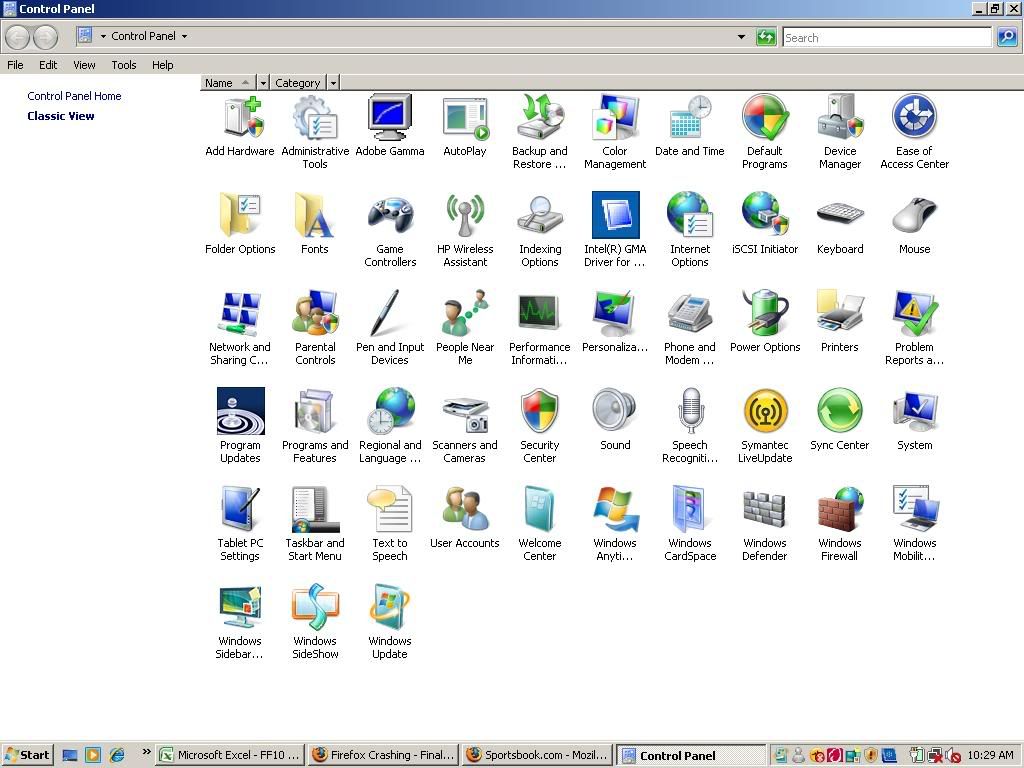Open Sound settings icon

coord(615,411)
